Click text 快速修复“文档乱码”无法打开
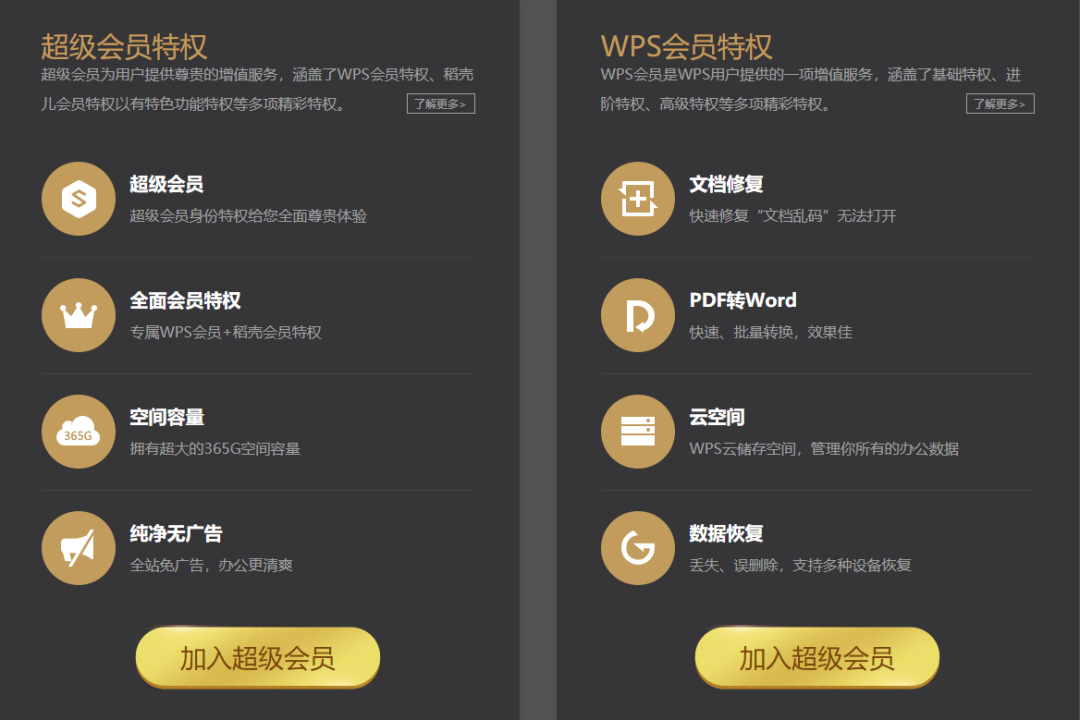 (x=793, y=216)
